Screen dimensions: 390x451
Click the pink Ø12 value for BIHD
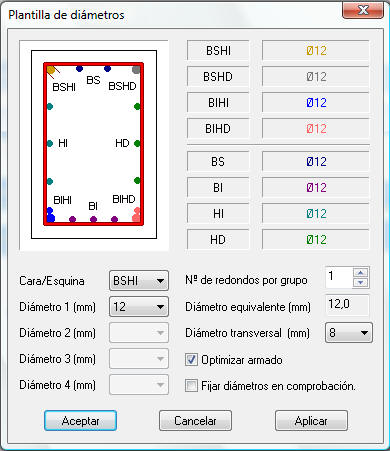pos(316,129)
